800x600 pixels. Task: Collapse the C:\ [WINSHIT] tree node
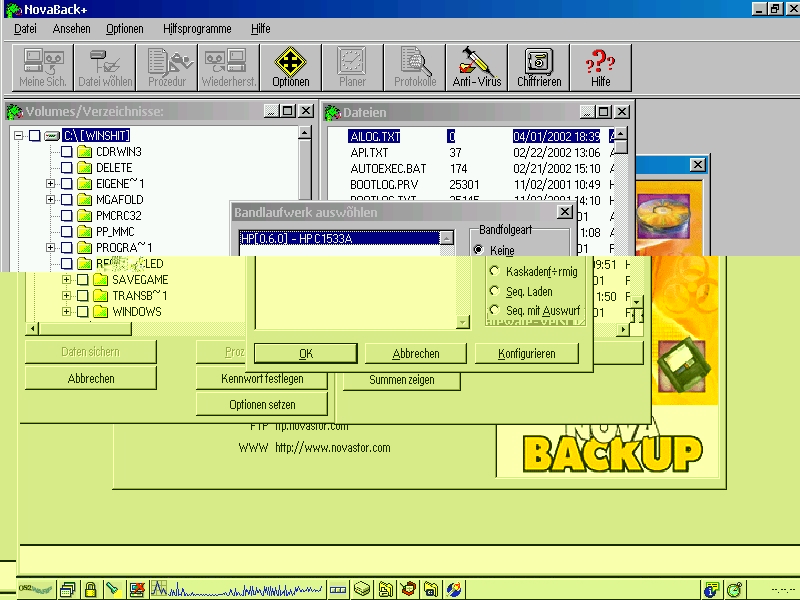tap(19, 136)
